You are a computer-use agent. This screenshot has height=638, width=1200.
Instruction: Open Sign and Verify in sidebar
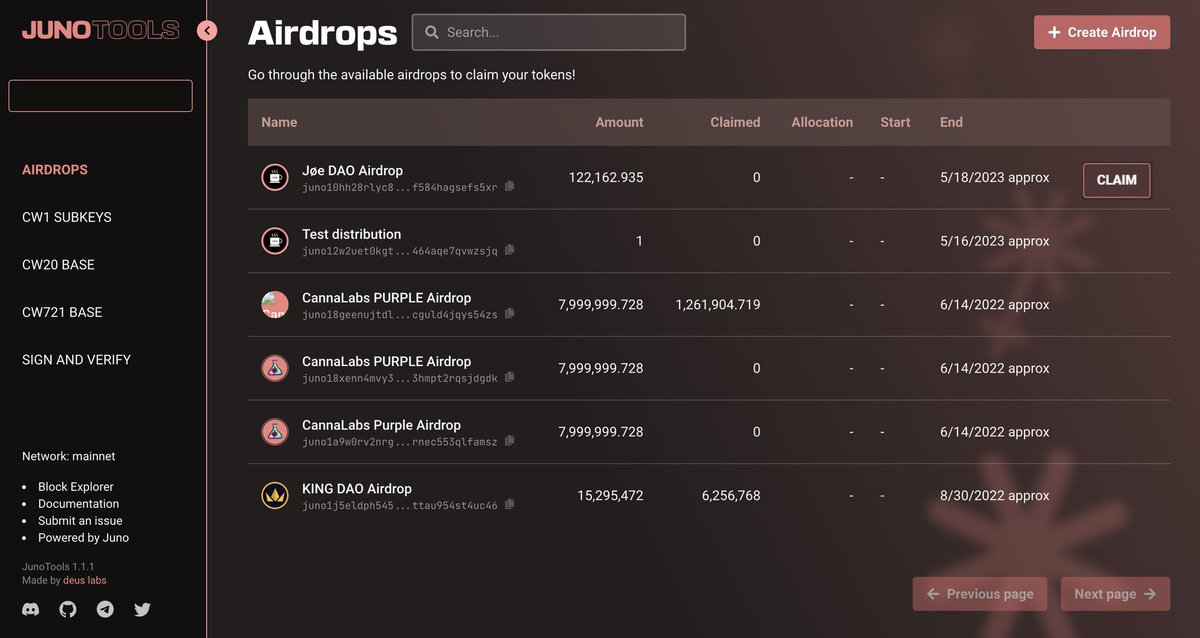[x=76, y=360]
